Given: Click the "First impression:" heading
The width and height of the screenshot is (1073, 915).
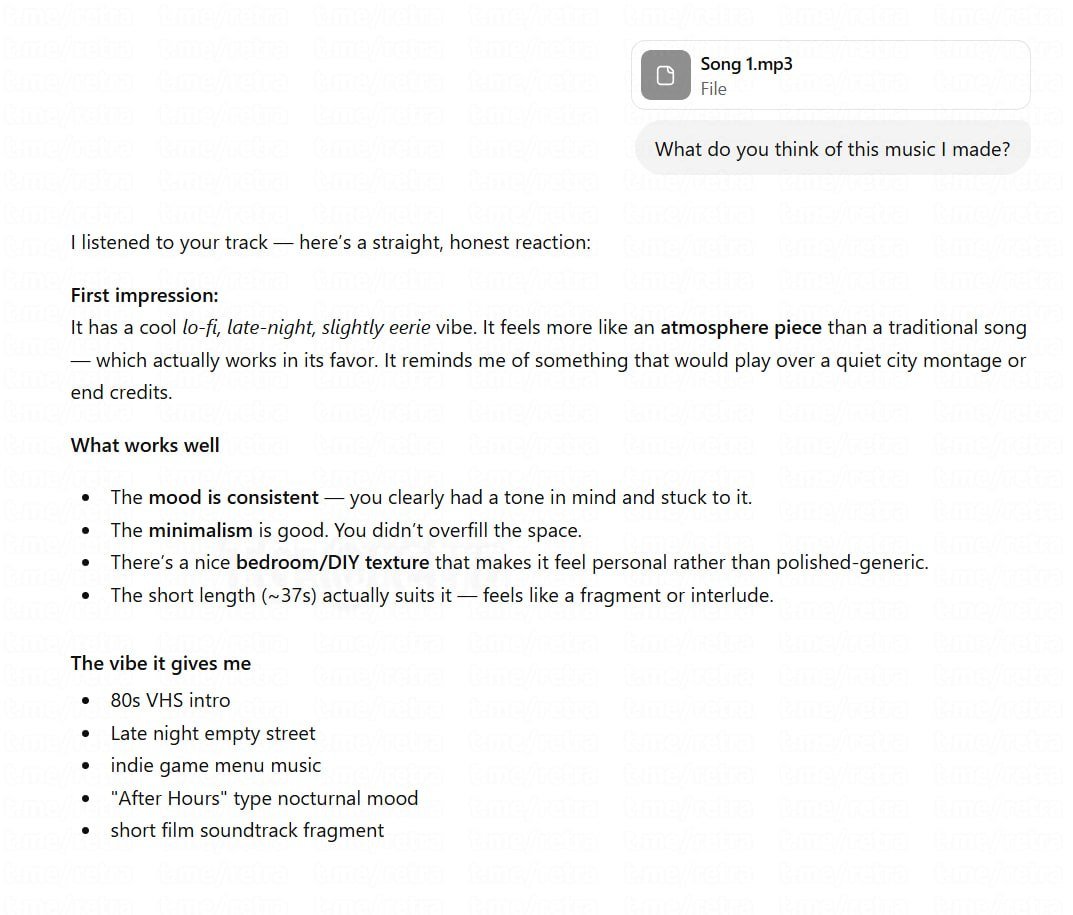Looking at the screenshot, I should click(144, 296).
